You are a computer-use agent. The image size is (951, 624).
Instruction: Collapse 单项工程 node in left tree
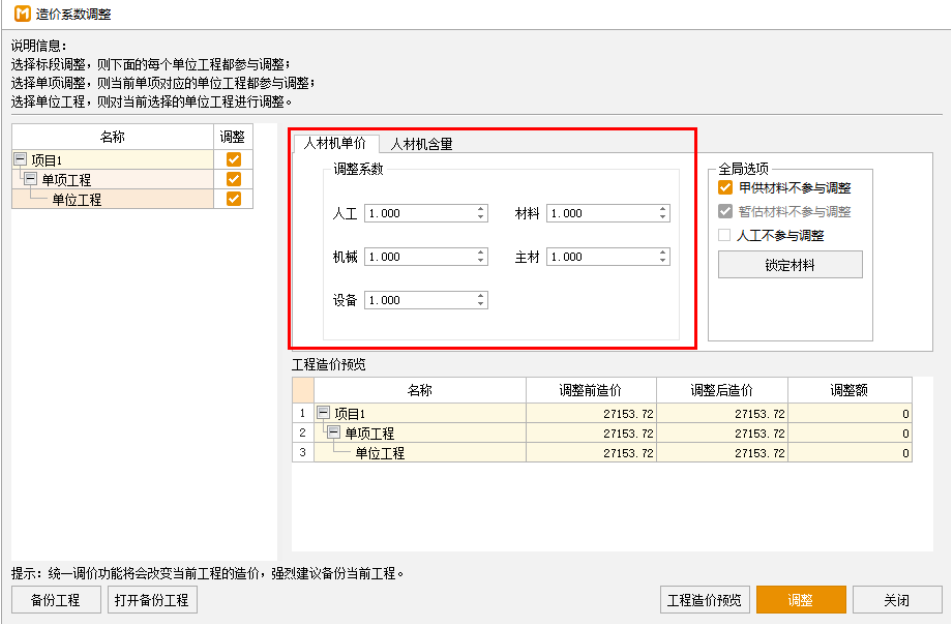tap(31, 180)
